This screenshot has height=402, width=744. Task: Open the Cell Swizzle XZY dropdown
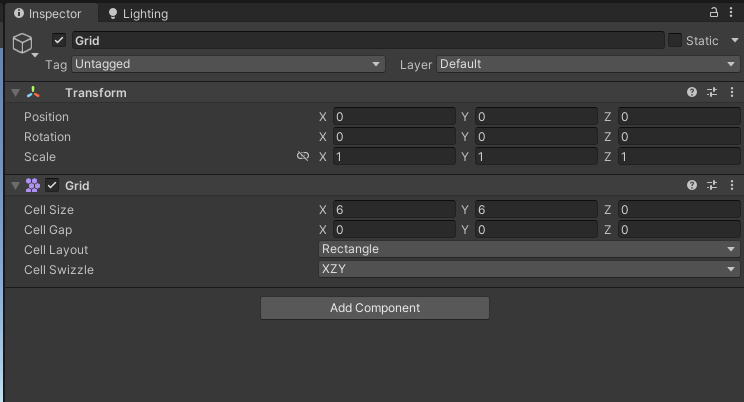(529, 269)
